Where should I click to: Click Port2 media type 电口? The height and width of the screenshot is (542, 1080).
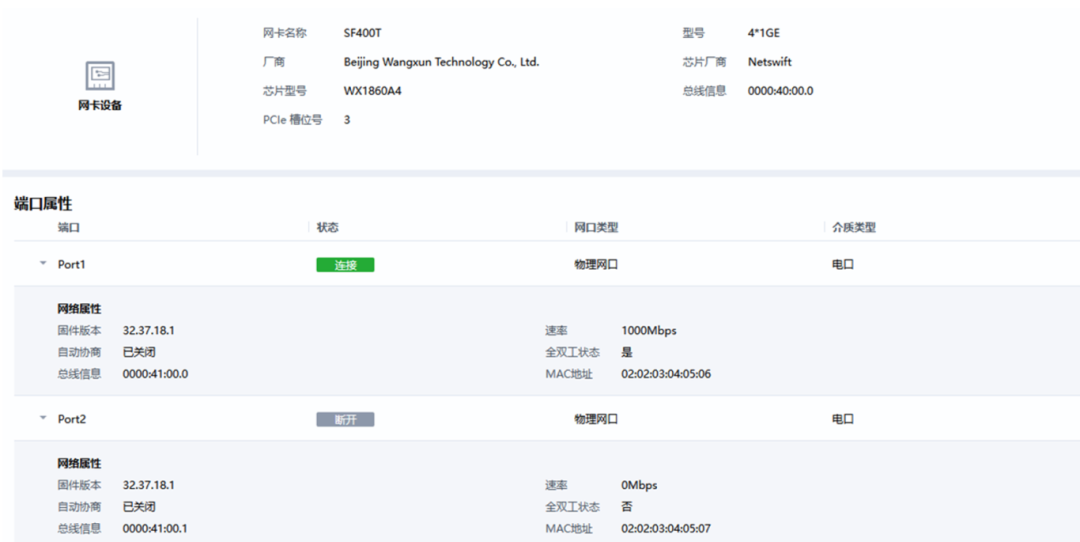click(843, 419)
